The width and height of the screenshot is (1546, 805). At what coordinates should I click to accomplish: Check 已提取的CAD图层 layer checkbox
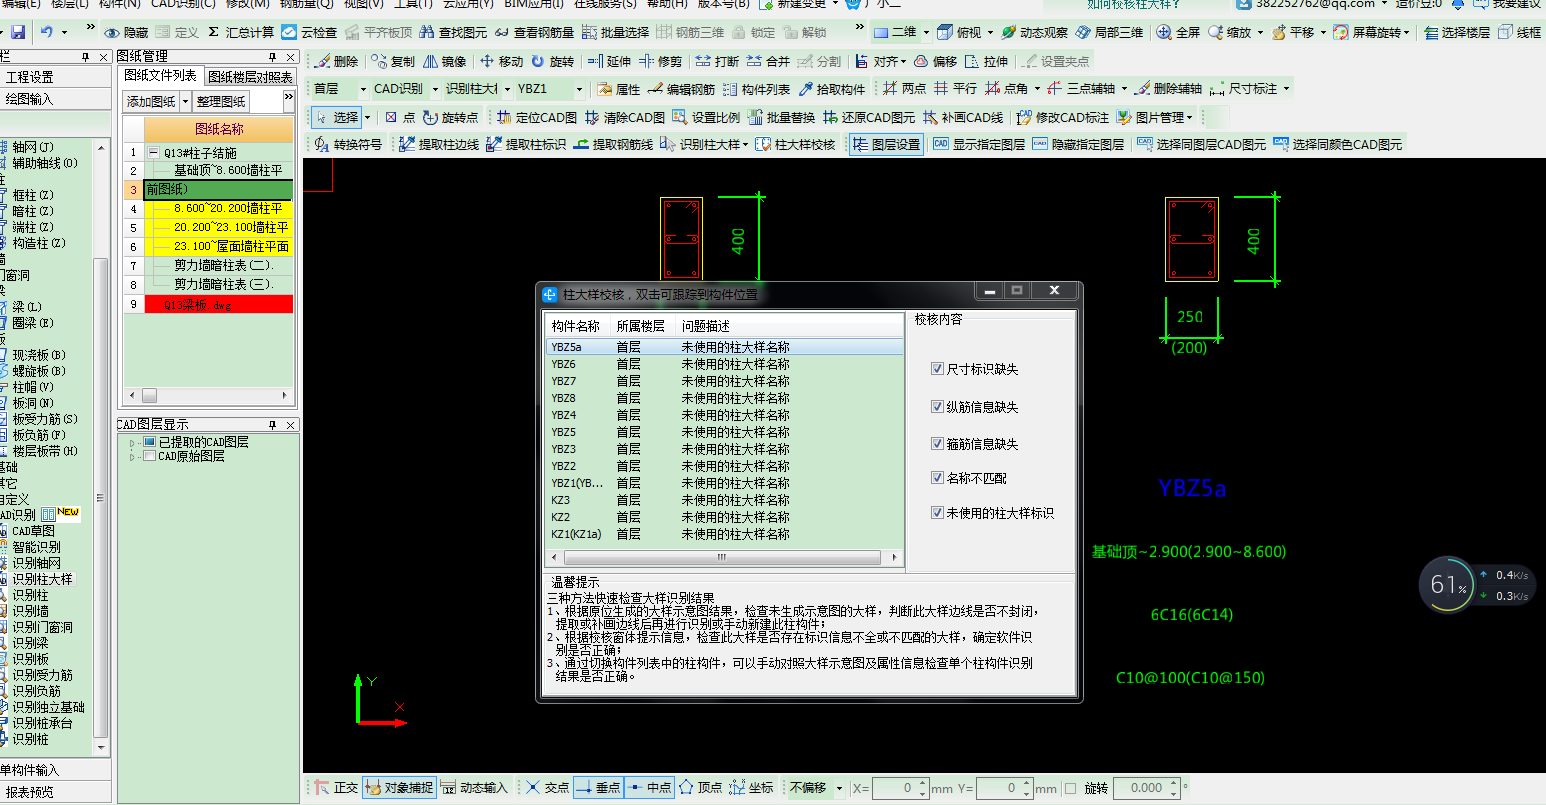click(149, 442)
